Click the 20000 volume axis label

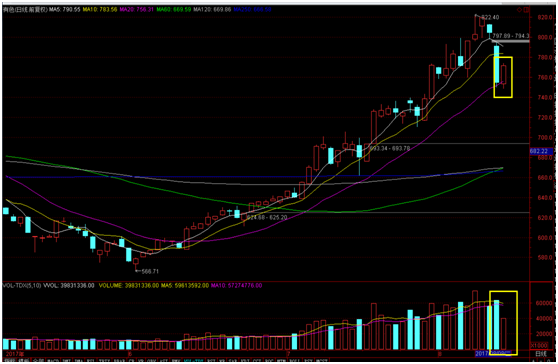tap(544, 334)
